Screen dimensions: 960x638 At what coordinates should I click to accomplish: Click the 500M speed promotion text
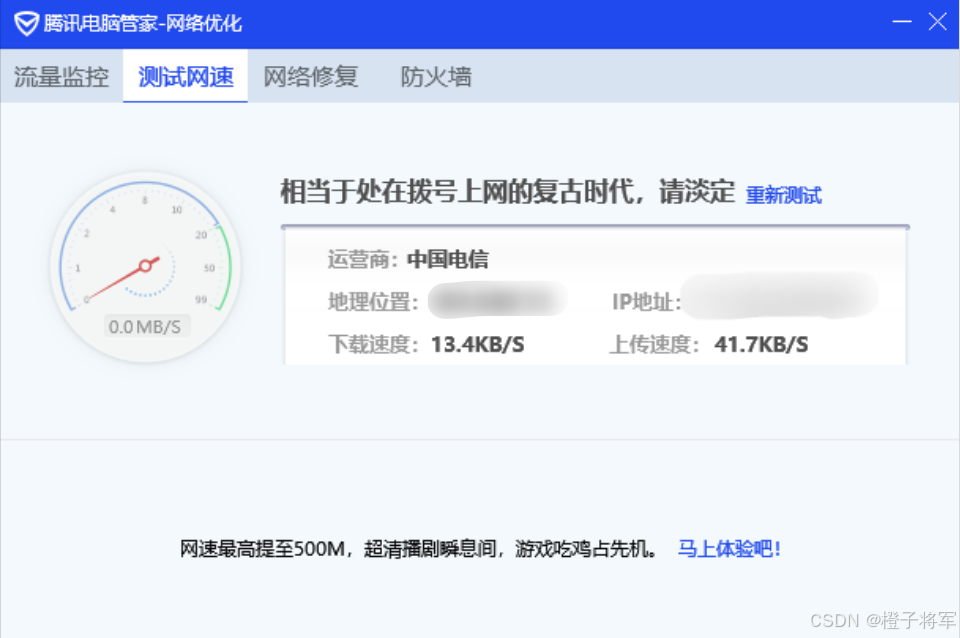(x=419, y=549)
